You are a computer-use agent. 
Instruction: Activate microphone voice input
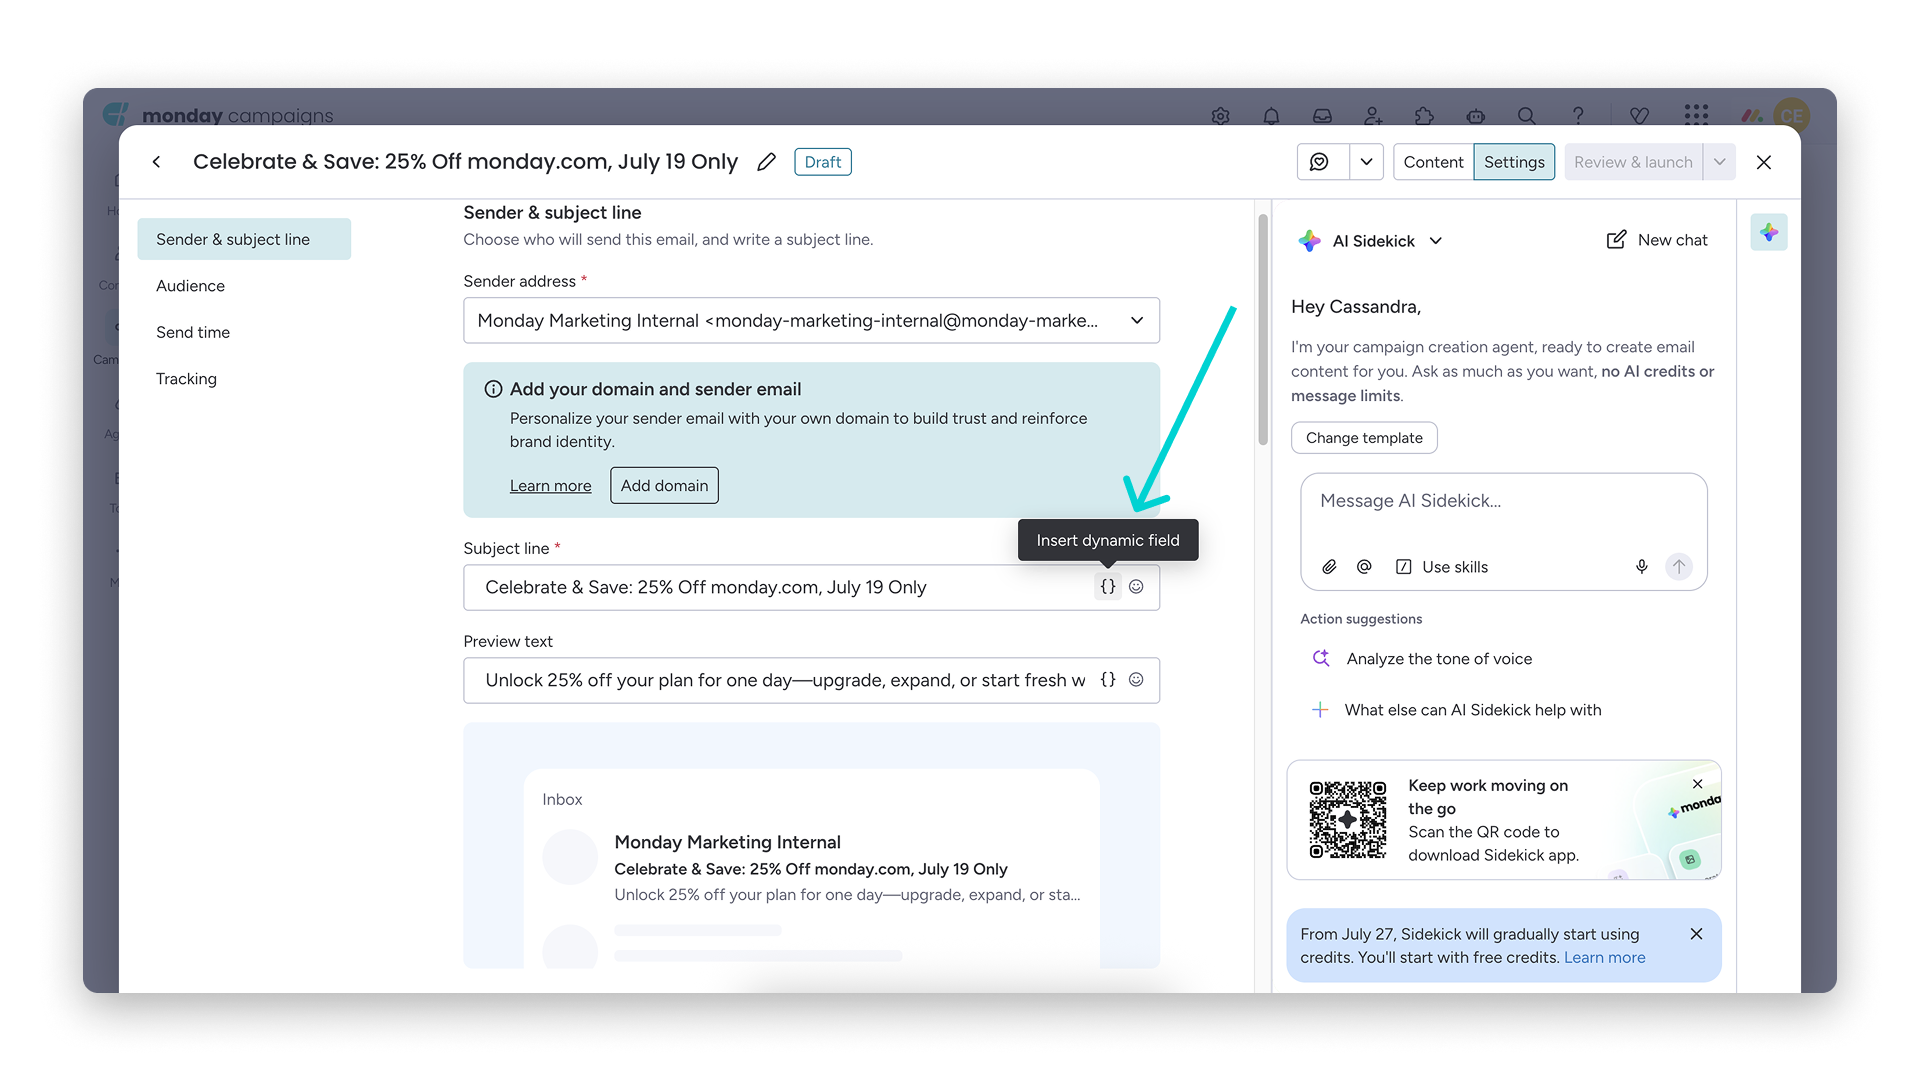(1641, 567)
